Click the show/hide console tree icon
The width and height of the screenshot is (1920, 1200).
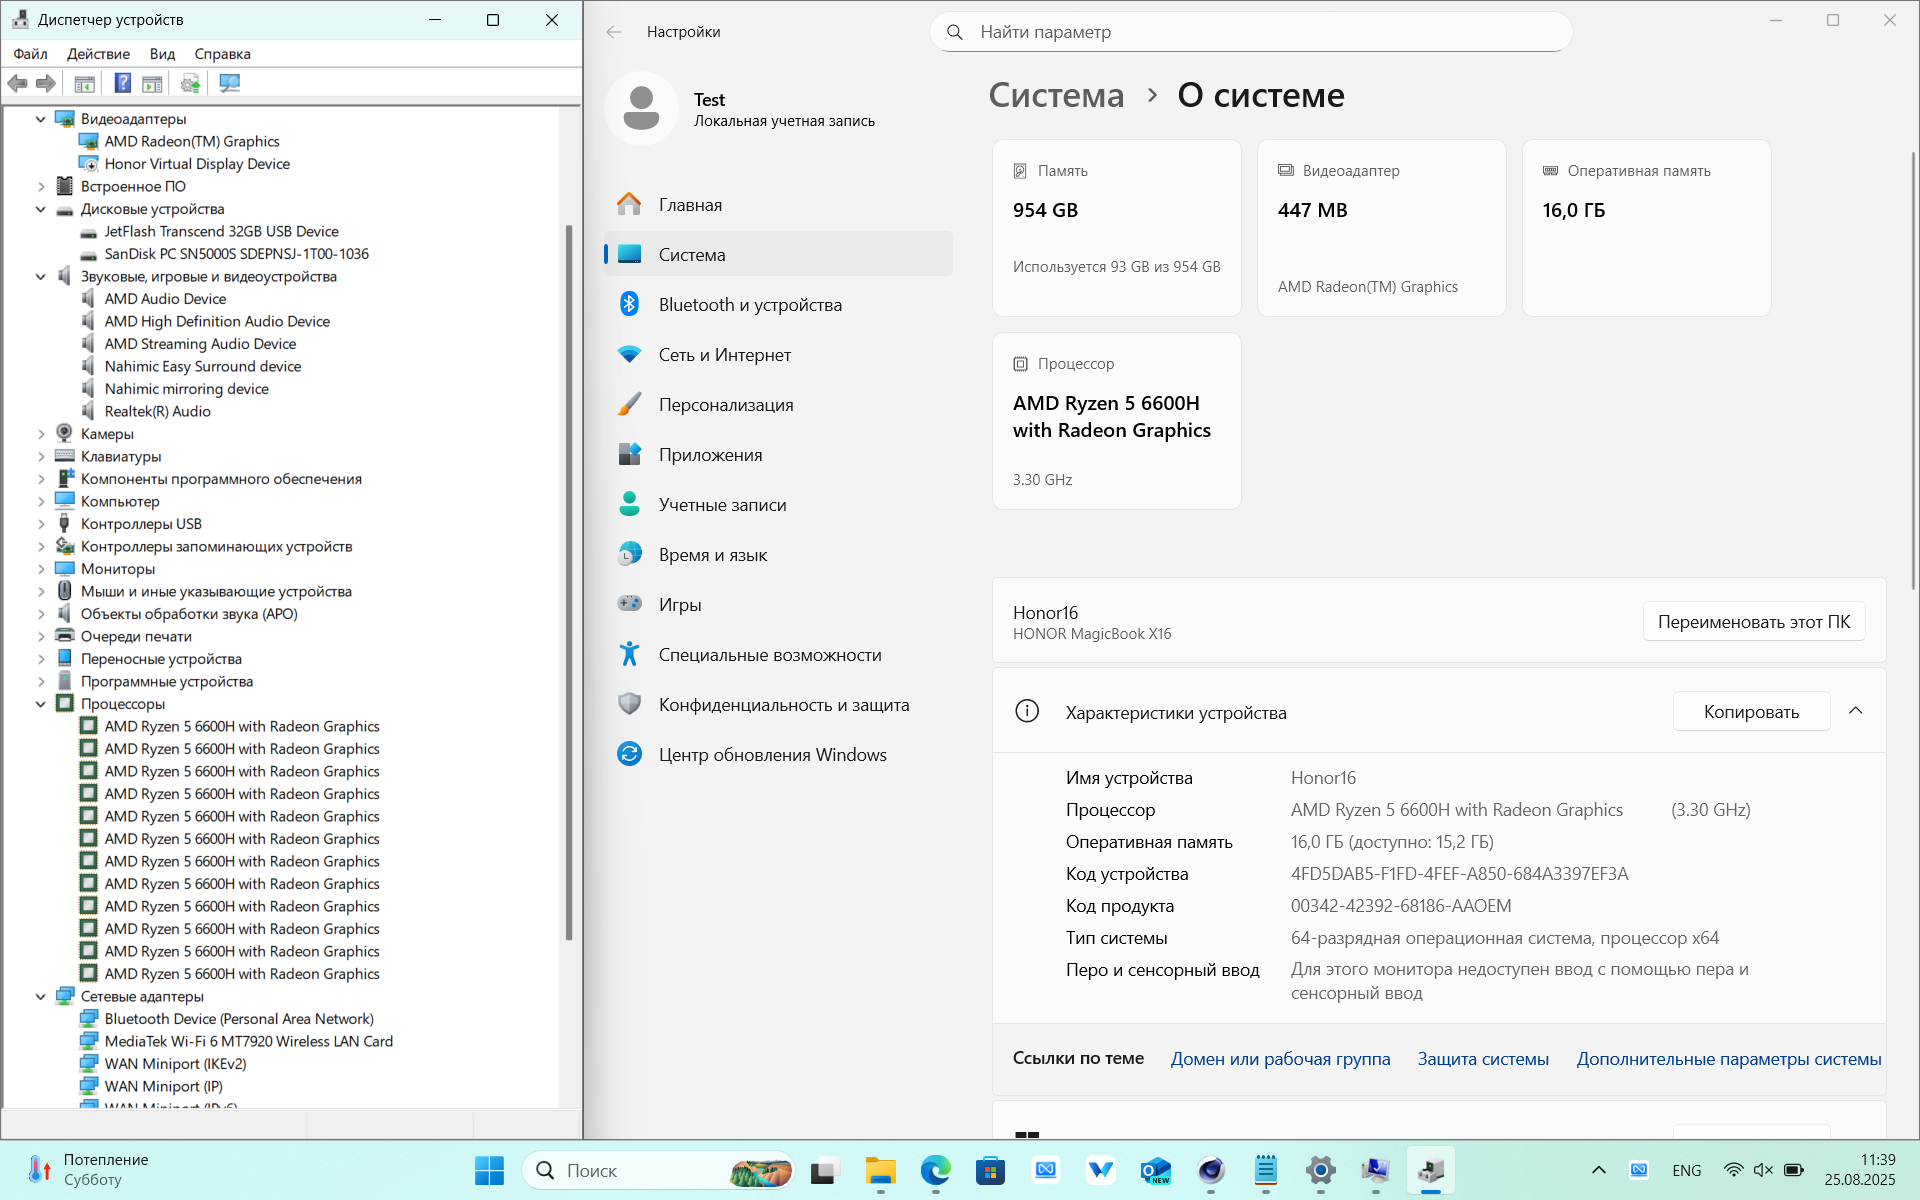(x=85, y=83)
